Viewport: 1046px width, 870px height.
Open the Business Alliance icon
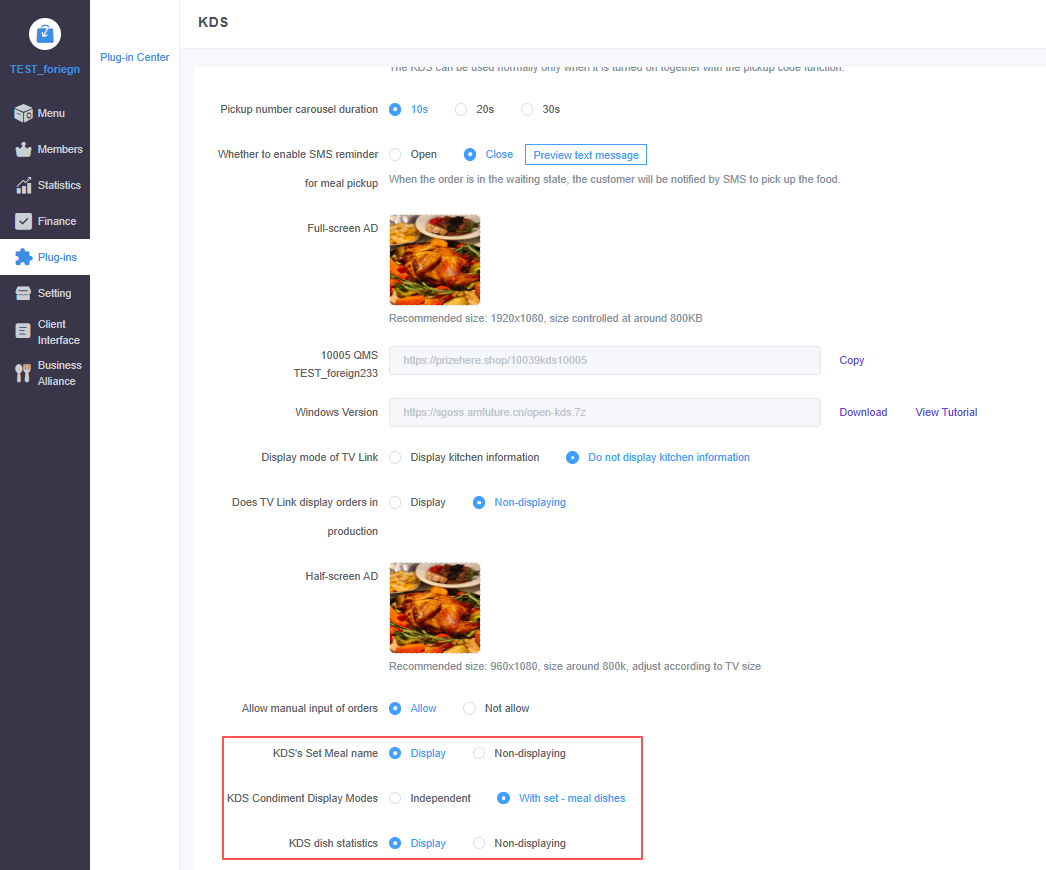pyautogui.click(x=23, y=373)
